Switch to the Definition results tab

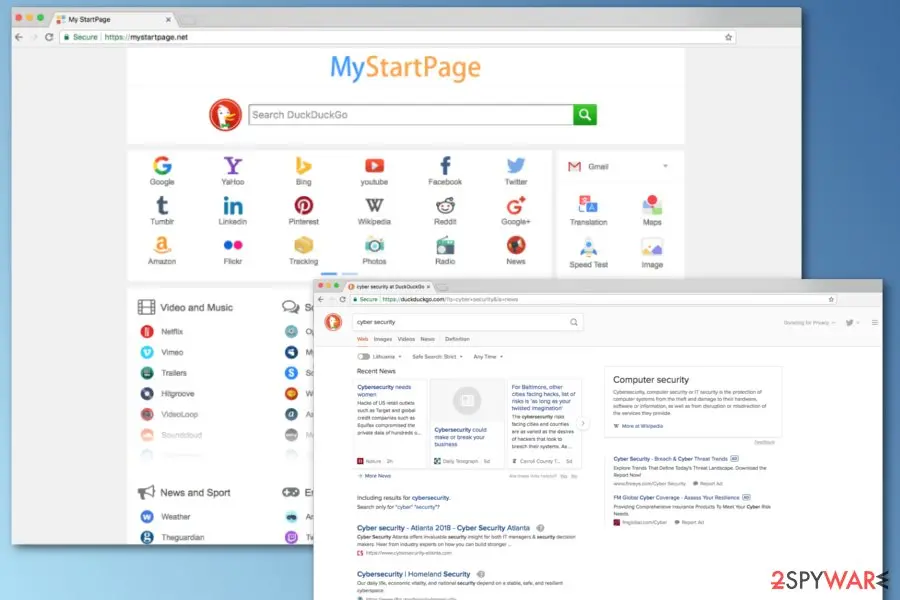[457, 339]
